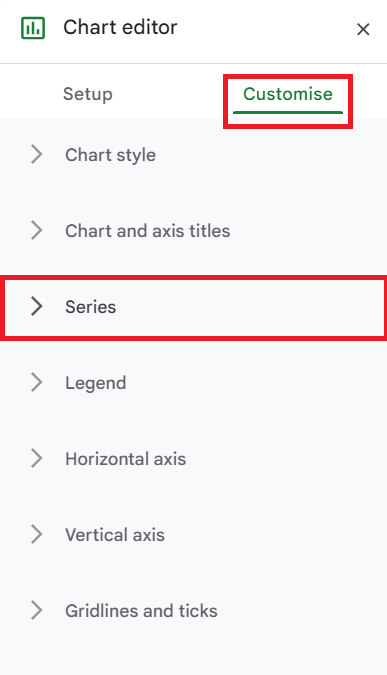Click the green Chart editor bar-chart icon

coord(33,28)
